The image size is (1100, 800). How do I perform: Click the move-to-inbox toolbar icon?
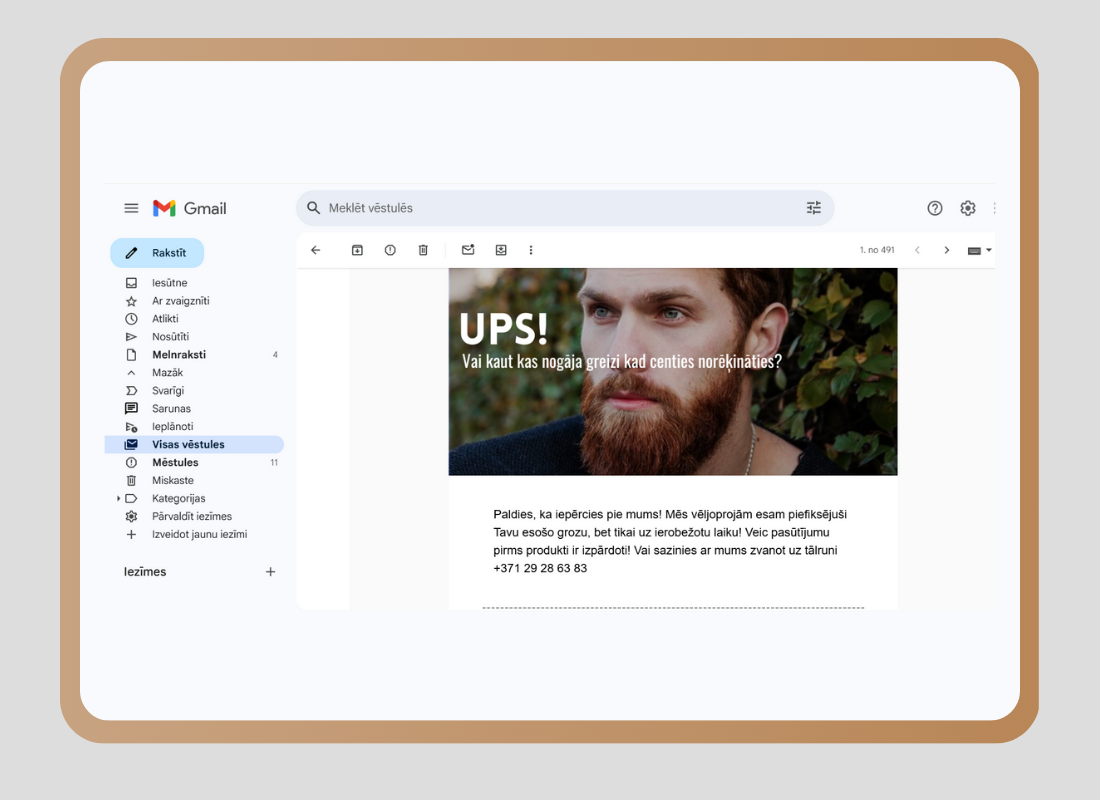(501, 250)
